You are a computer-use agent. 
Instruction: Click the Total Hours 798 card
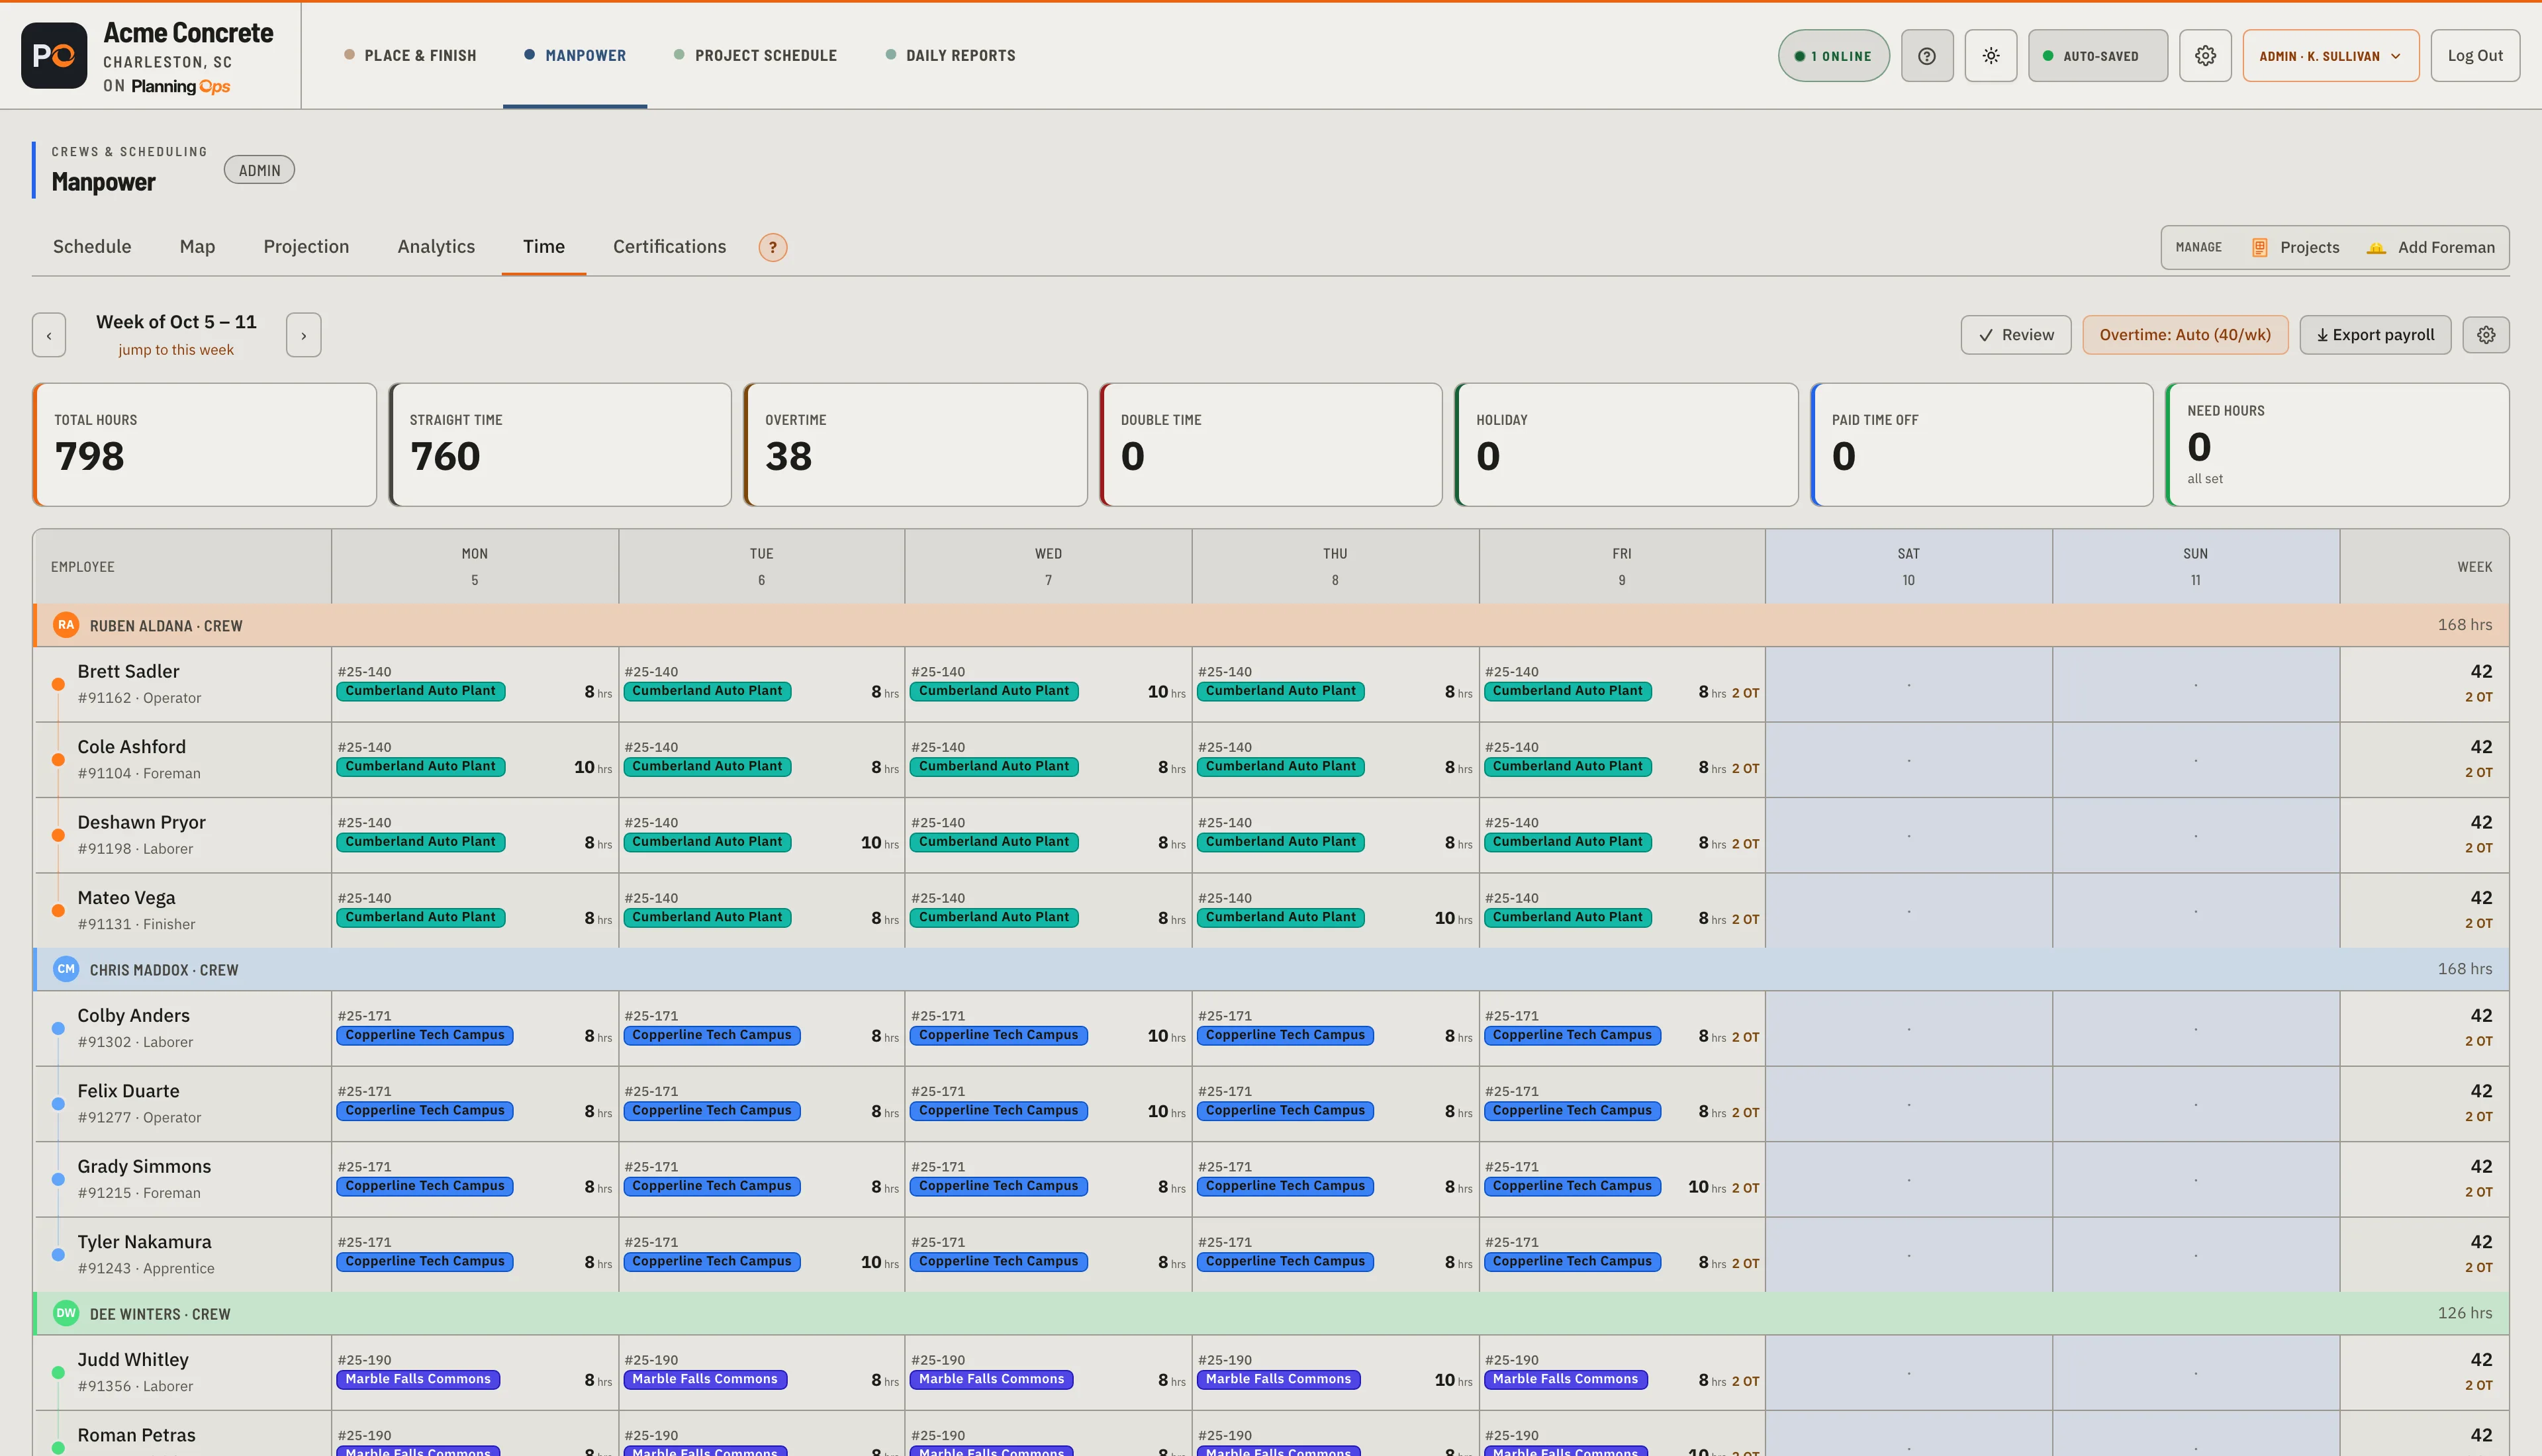point(204,445)
